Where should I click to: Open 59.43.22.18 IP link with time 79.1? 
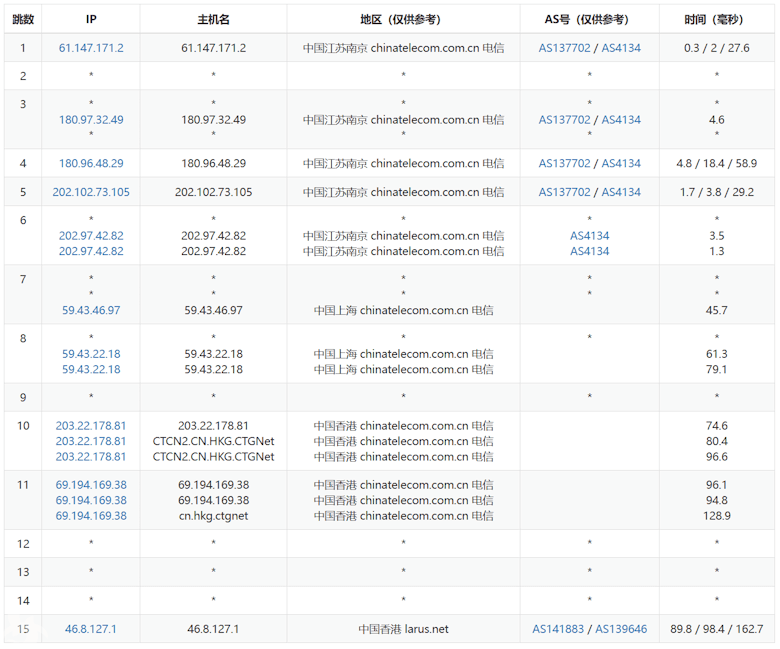pyautogui.click(x=91, y=369)
